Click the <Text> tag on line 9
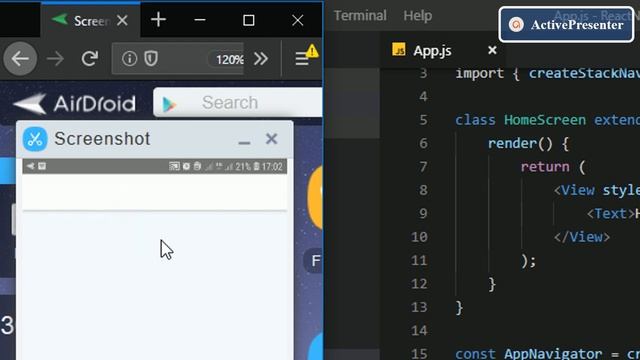 [x=611, y=213]
